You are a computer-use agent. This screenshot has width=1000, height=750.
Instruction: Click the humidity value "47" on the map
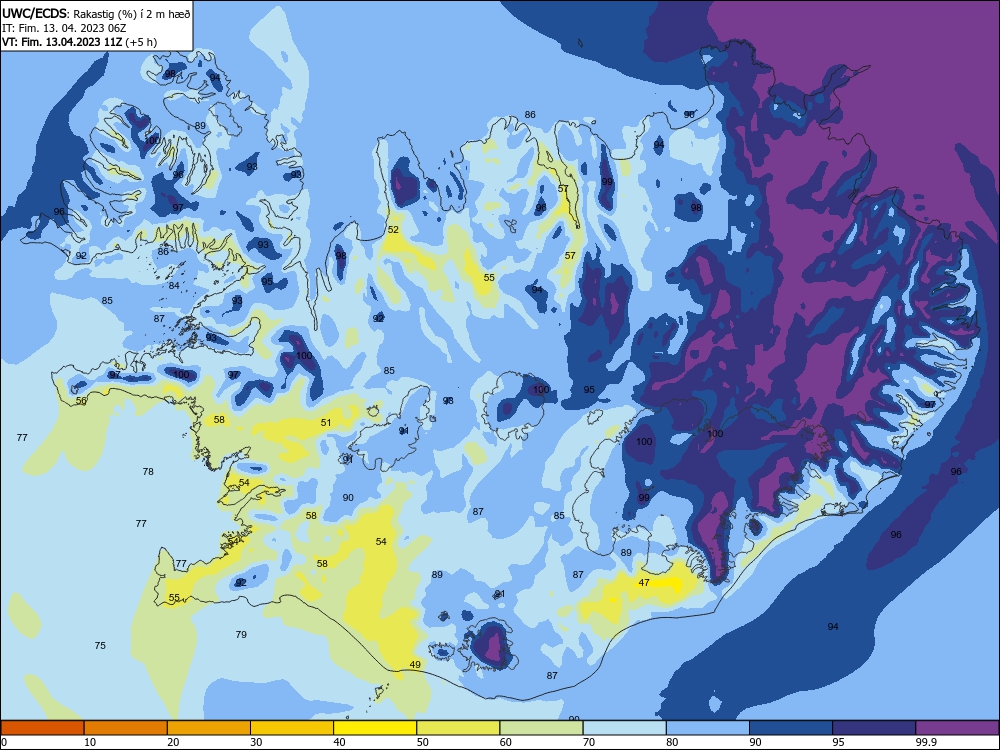click(x=644, y=582)
